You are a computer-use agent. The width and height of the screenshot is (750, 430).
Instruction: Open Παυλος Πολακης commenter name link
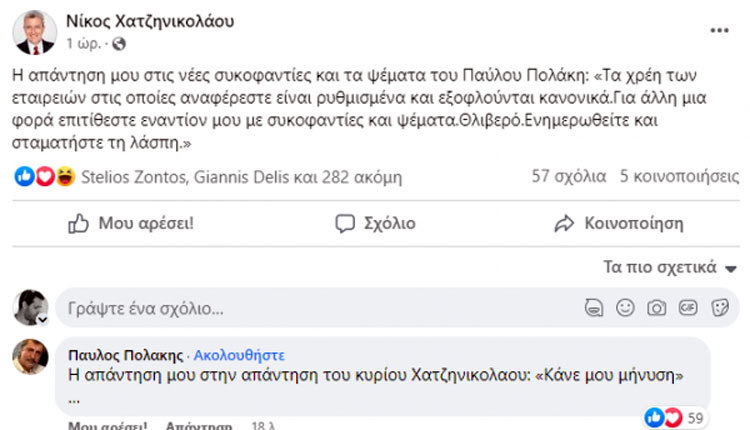click(126, 354)
